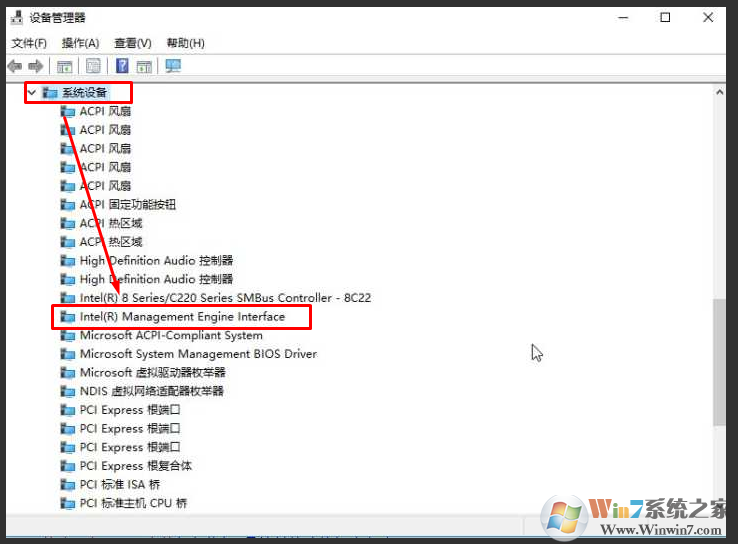Click the icon beside PCI Express 根复合体
This screenshot has height=544, width=738.
68,466
